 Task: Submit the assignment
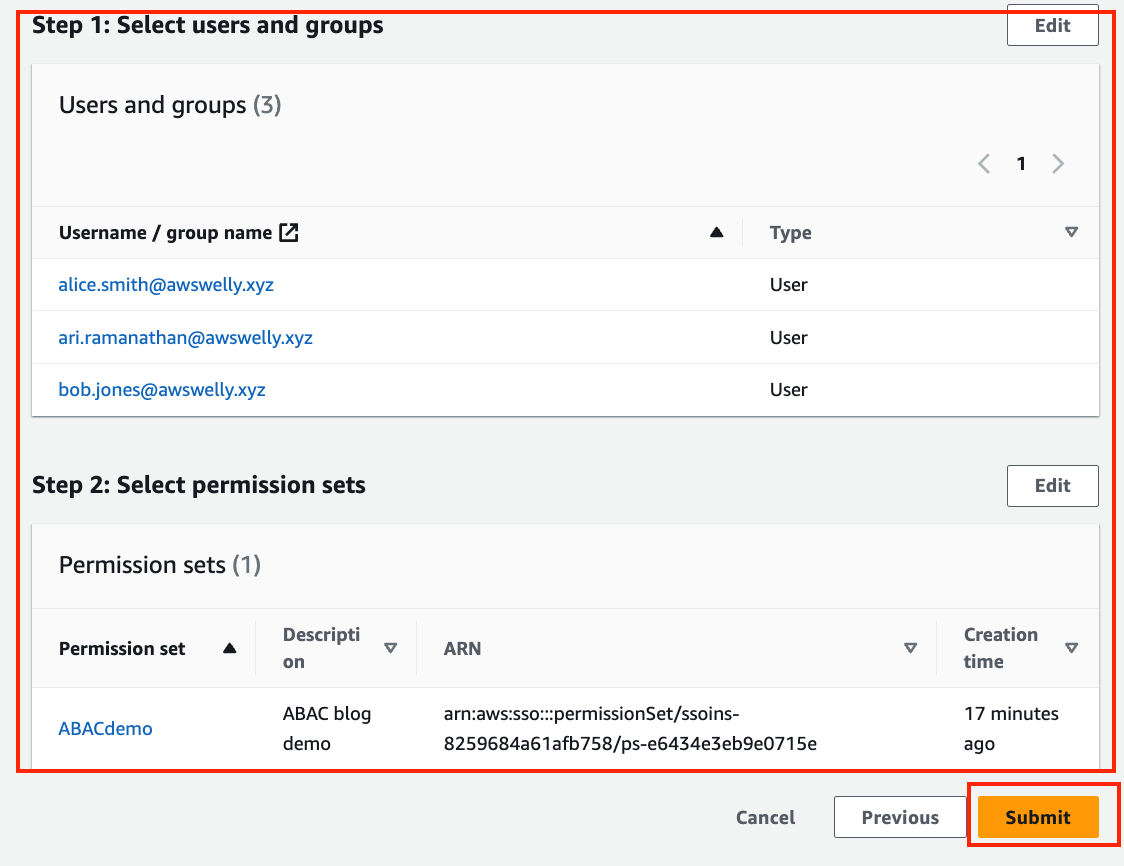pyautogui.click(x=1038, y=817)
